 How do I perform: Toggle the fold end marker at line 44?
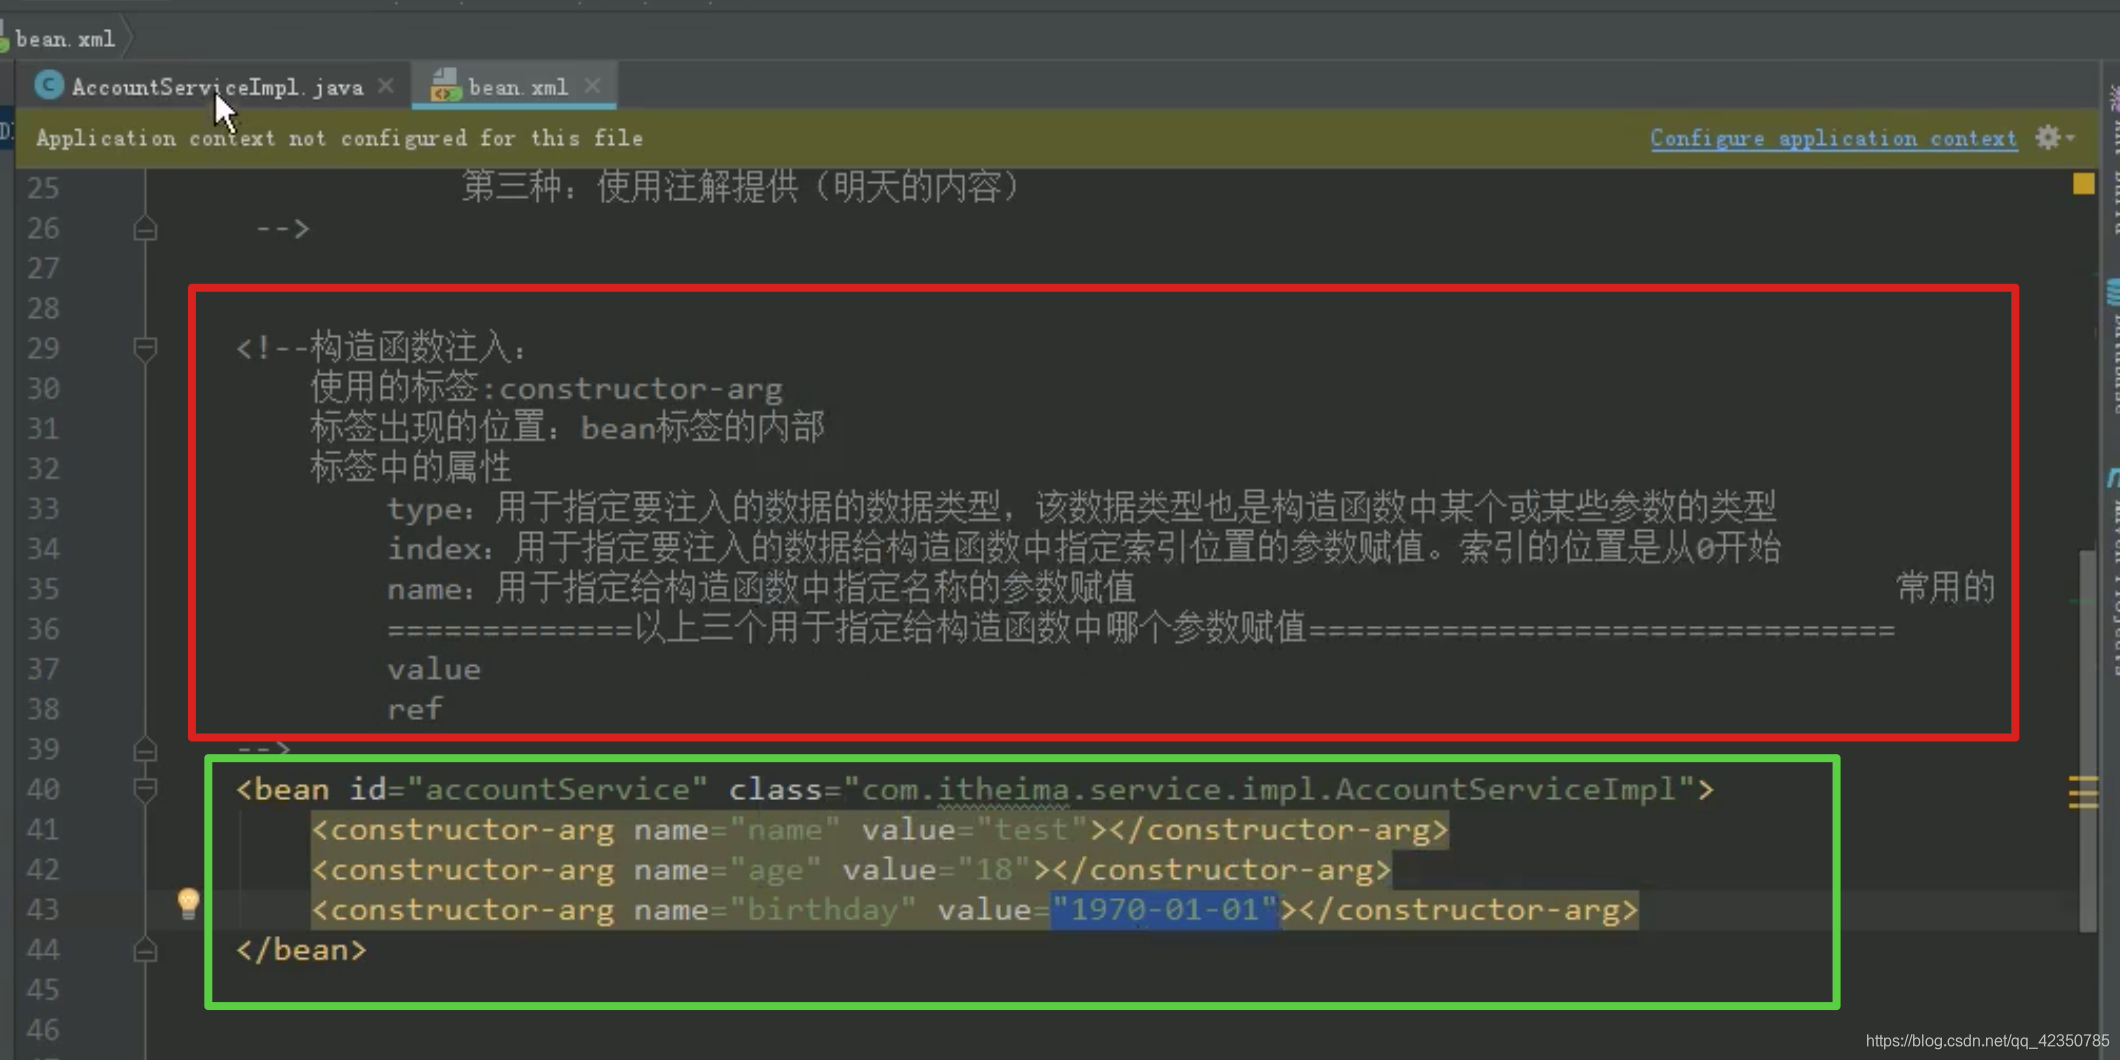[x=145, y=950]
